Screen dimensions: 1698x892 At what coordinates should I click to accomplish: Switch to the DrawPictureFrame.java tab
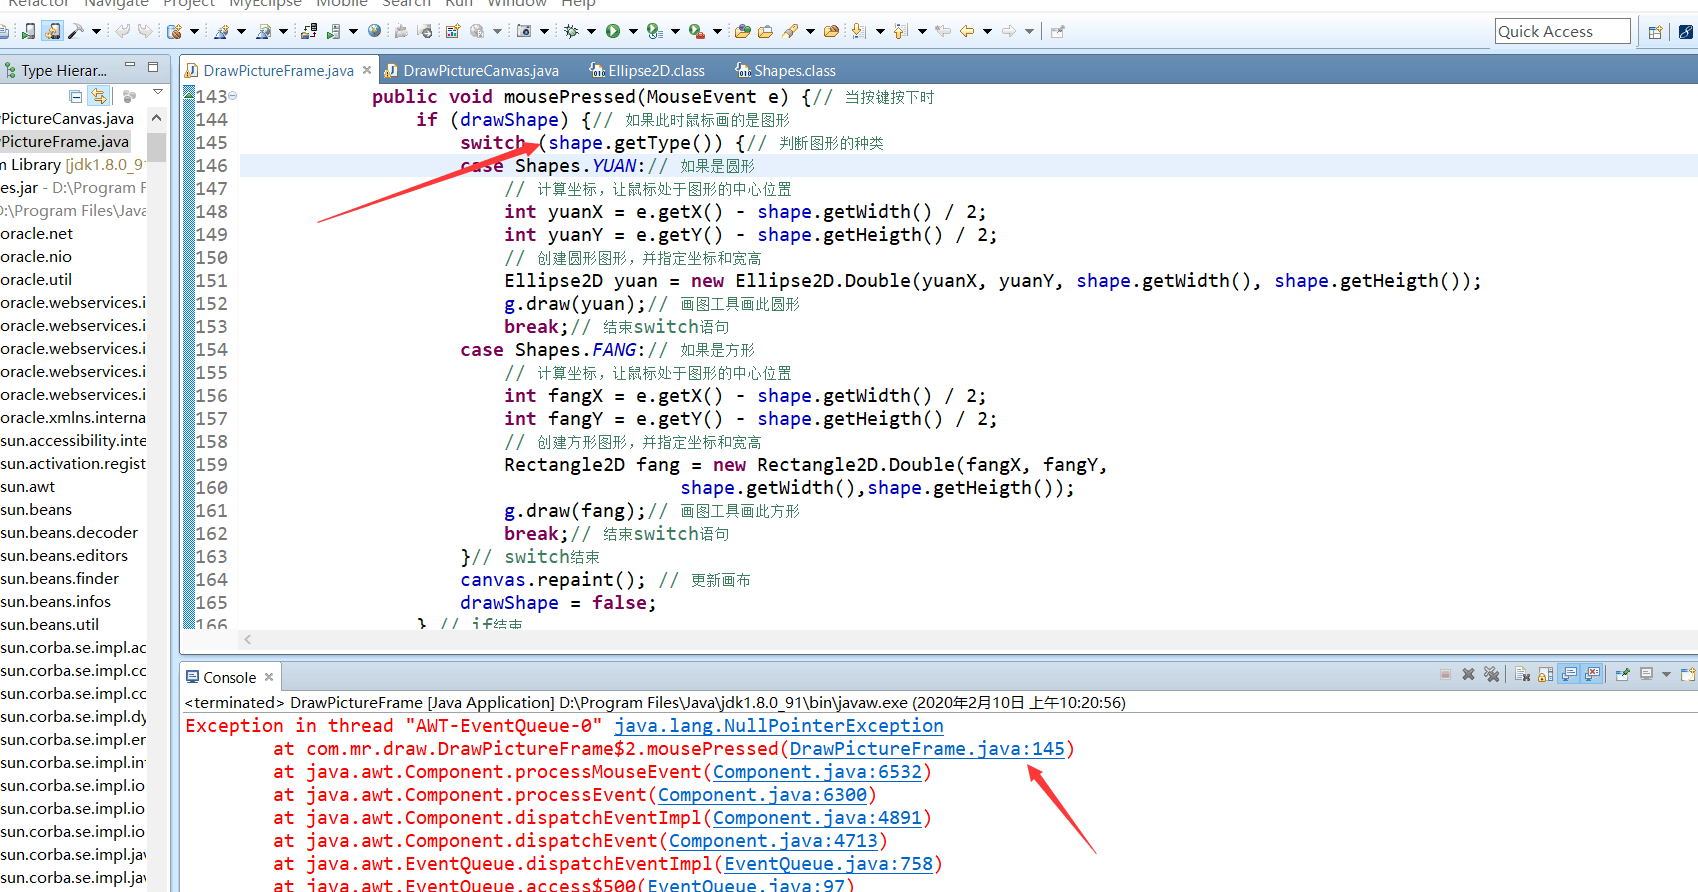click(x=278, y=70)
